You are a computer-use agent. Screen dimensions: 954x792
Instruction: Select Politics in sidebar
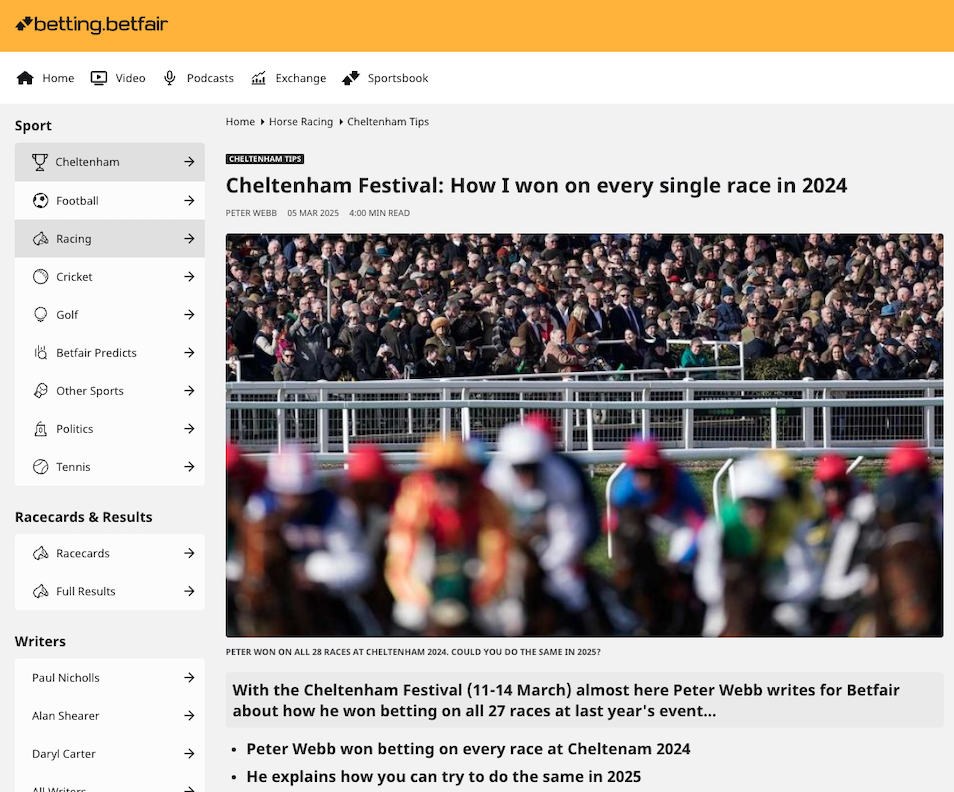(x=110, y=429)
